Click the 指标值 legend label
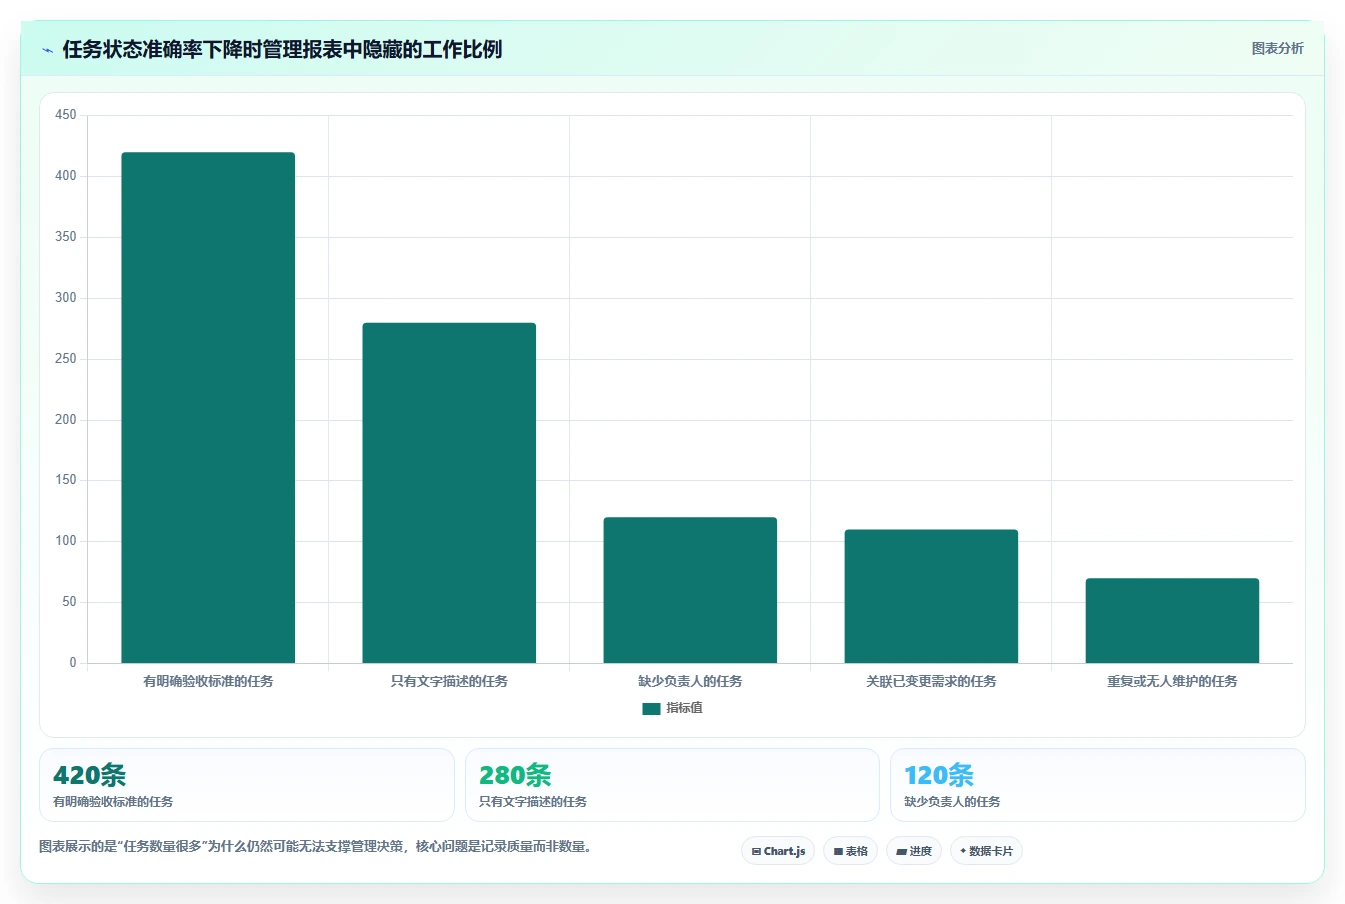Screen dimensions: 1345x904 pos(685,708)
